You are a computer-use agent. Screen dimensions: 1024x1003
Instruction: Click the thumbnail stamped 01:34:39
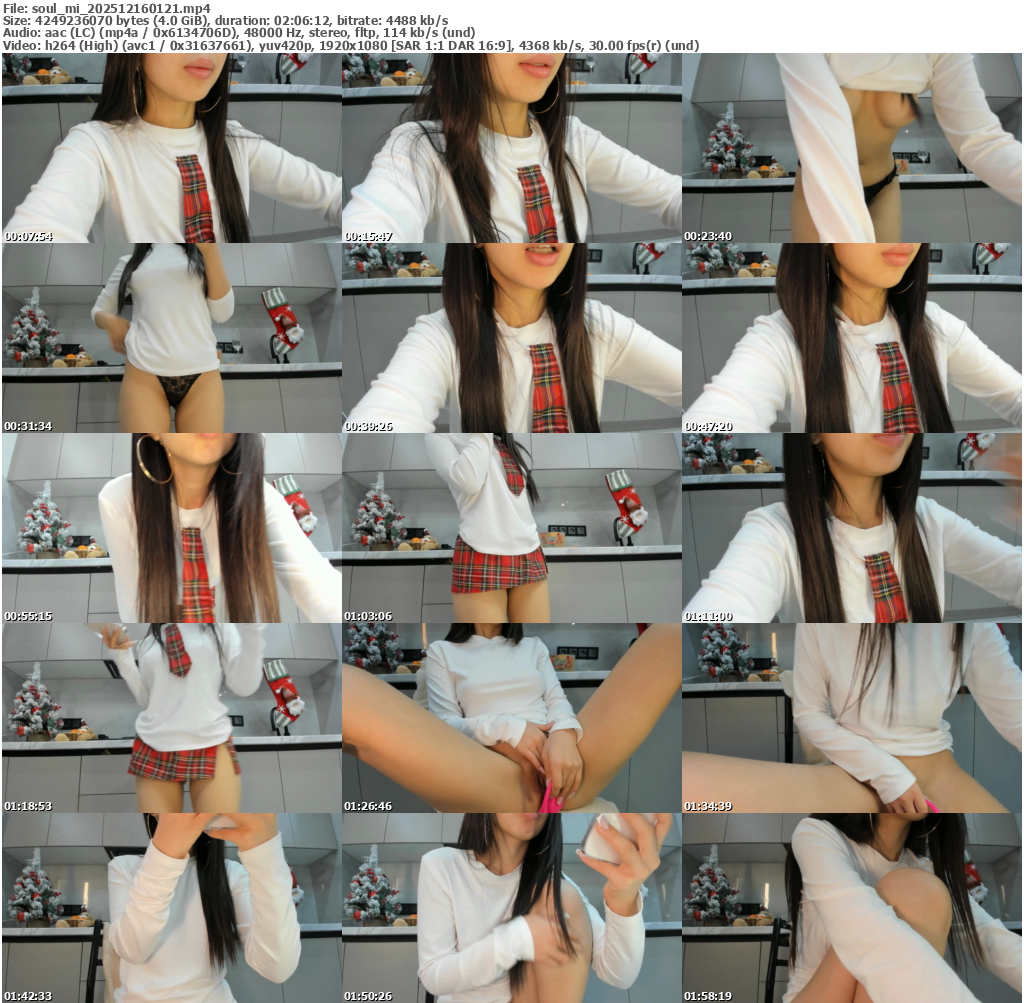click(852, 718)
